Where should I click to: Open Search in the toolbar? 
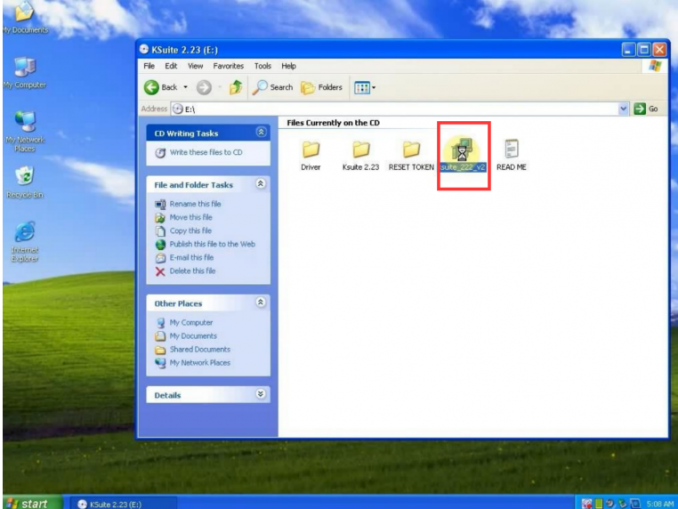coord(272,87)
